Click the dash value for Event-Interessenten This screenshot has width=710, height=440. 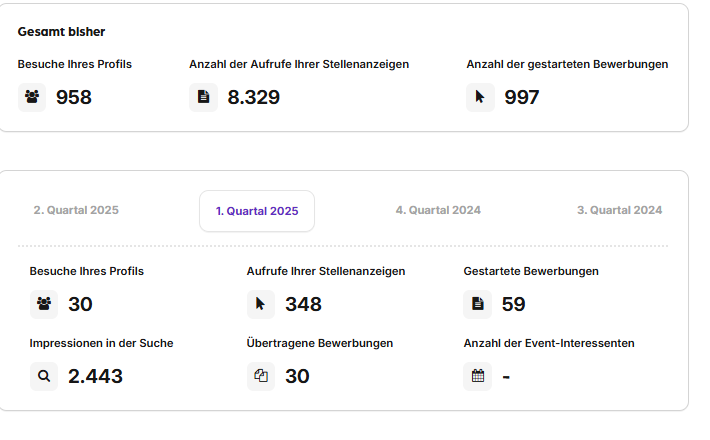(506, 377)
